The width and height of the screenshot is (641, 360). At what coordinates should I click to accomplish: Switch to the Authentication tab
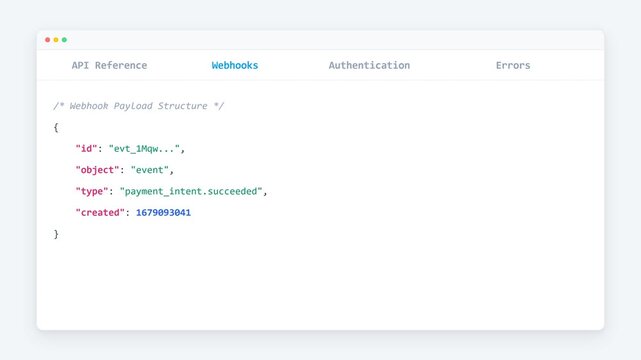369,65
